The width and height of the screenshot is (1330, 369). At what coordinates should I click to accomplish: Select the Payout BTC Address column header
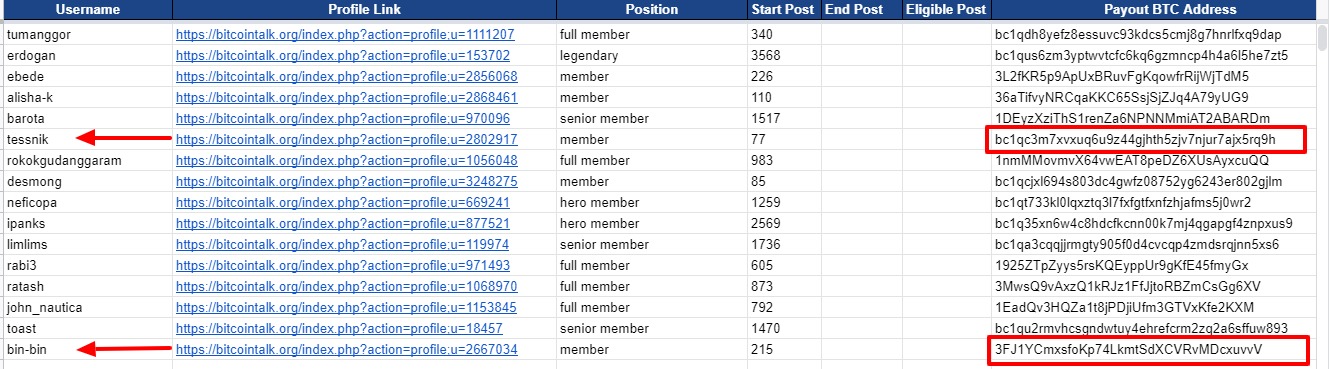click(x=1155, y=10)
